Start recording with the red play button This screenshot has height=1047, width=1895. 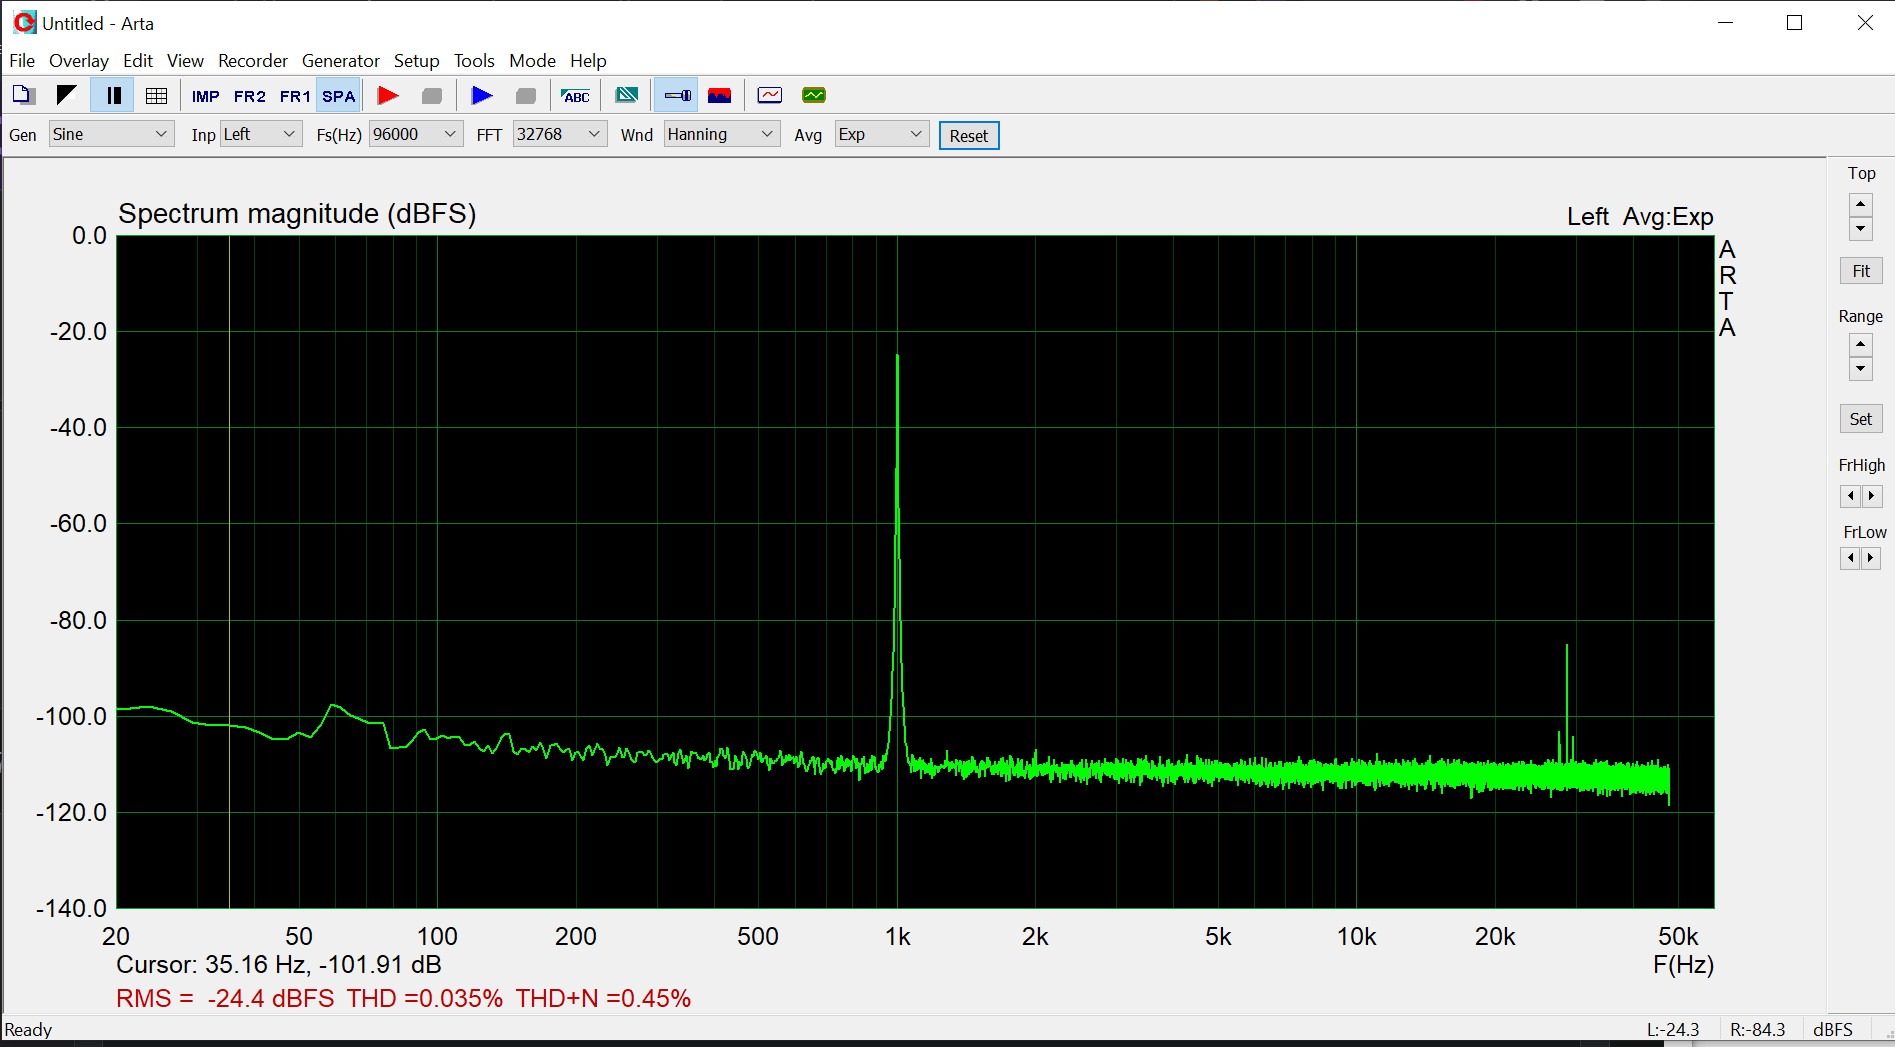[388, 96]
